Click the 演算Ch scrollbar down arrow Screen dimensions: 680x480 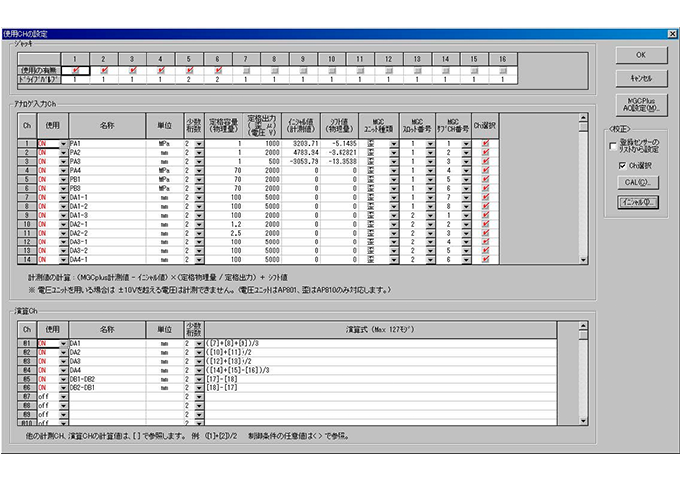583,421
